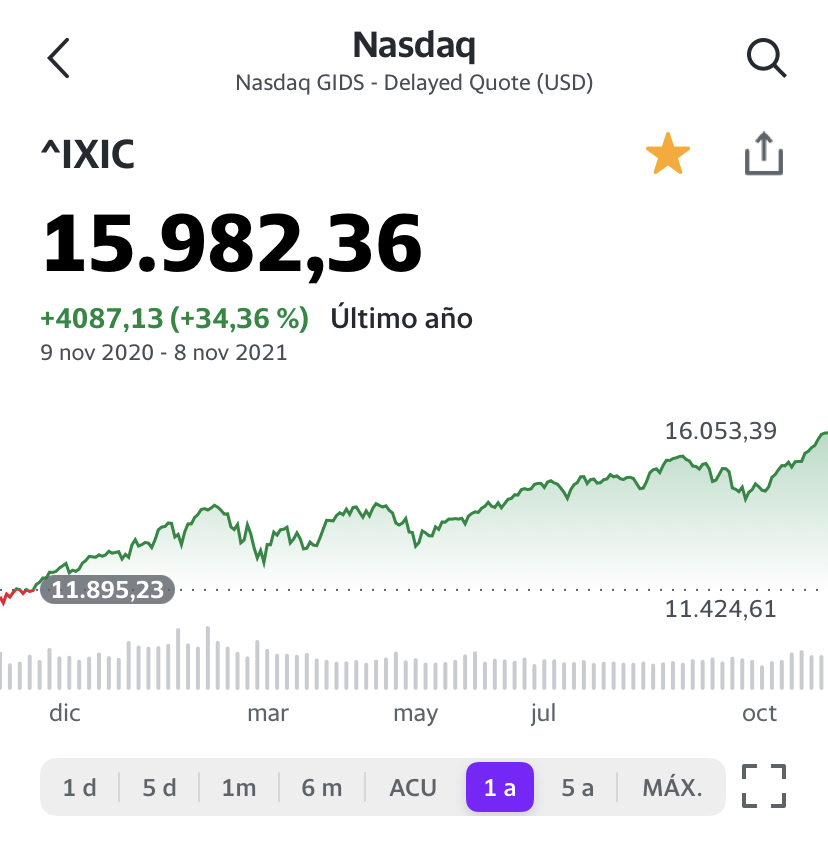Select the 5 d range tab
The height and width of the screenshot is (851, 828).
160,788
